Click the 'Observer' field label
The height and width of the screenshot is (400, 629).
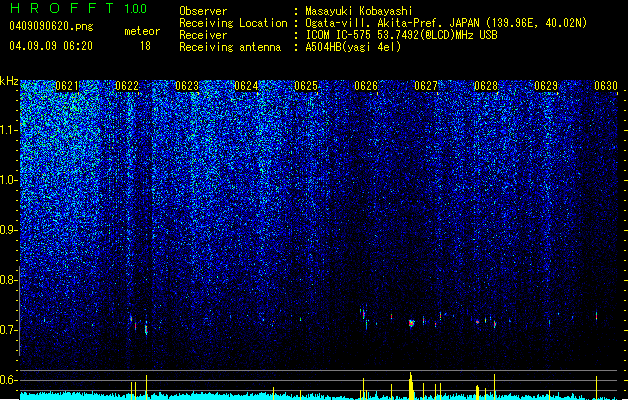coord(203,11)
